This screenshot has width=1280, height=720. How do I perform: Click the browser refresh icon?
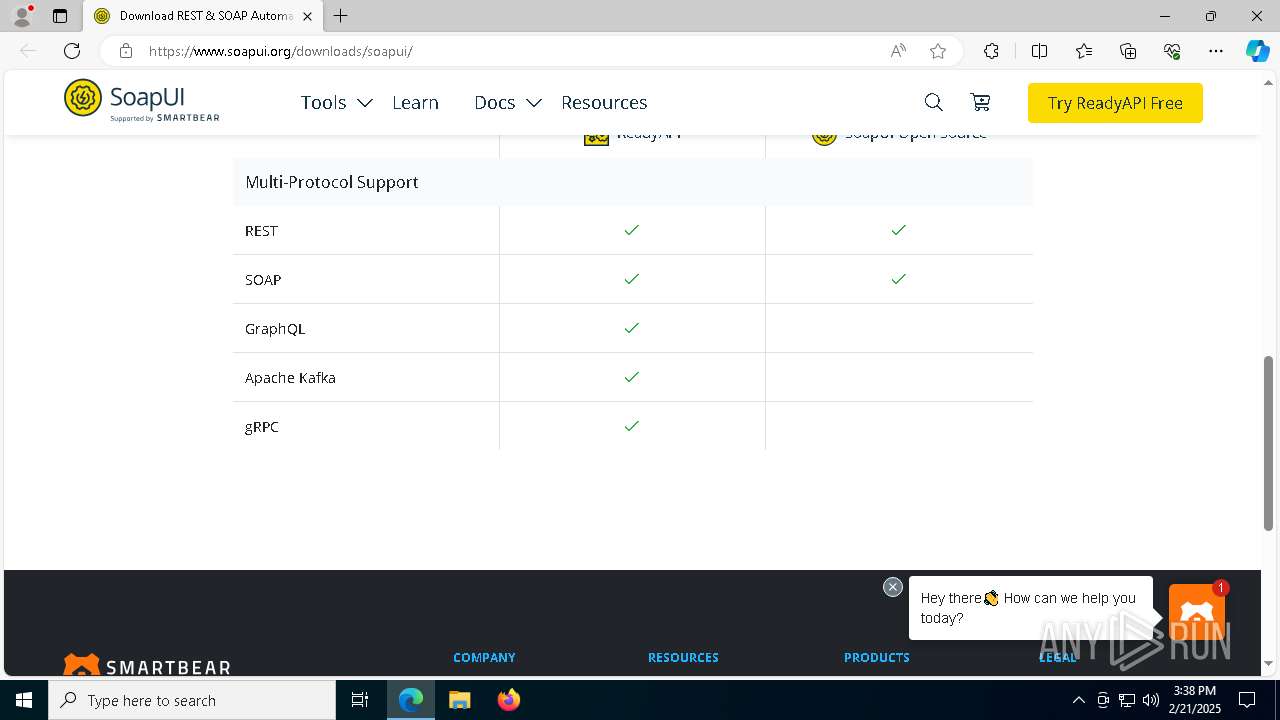pos(72,51)
